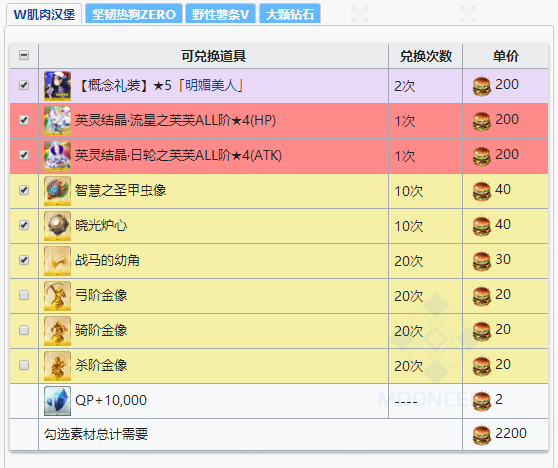Click the 骑阶金像 item name
This screenshot has width=558, height=468.
(x=101, y=330)
